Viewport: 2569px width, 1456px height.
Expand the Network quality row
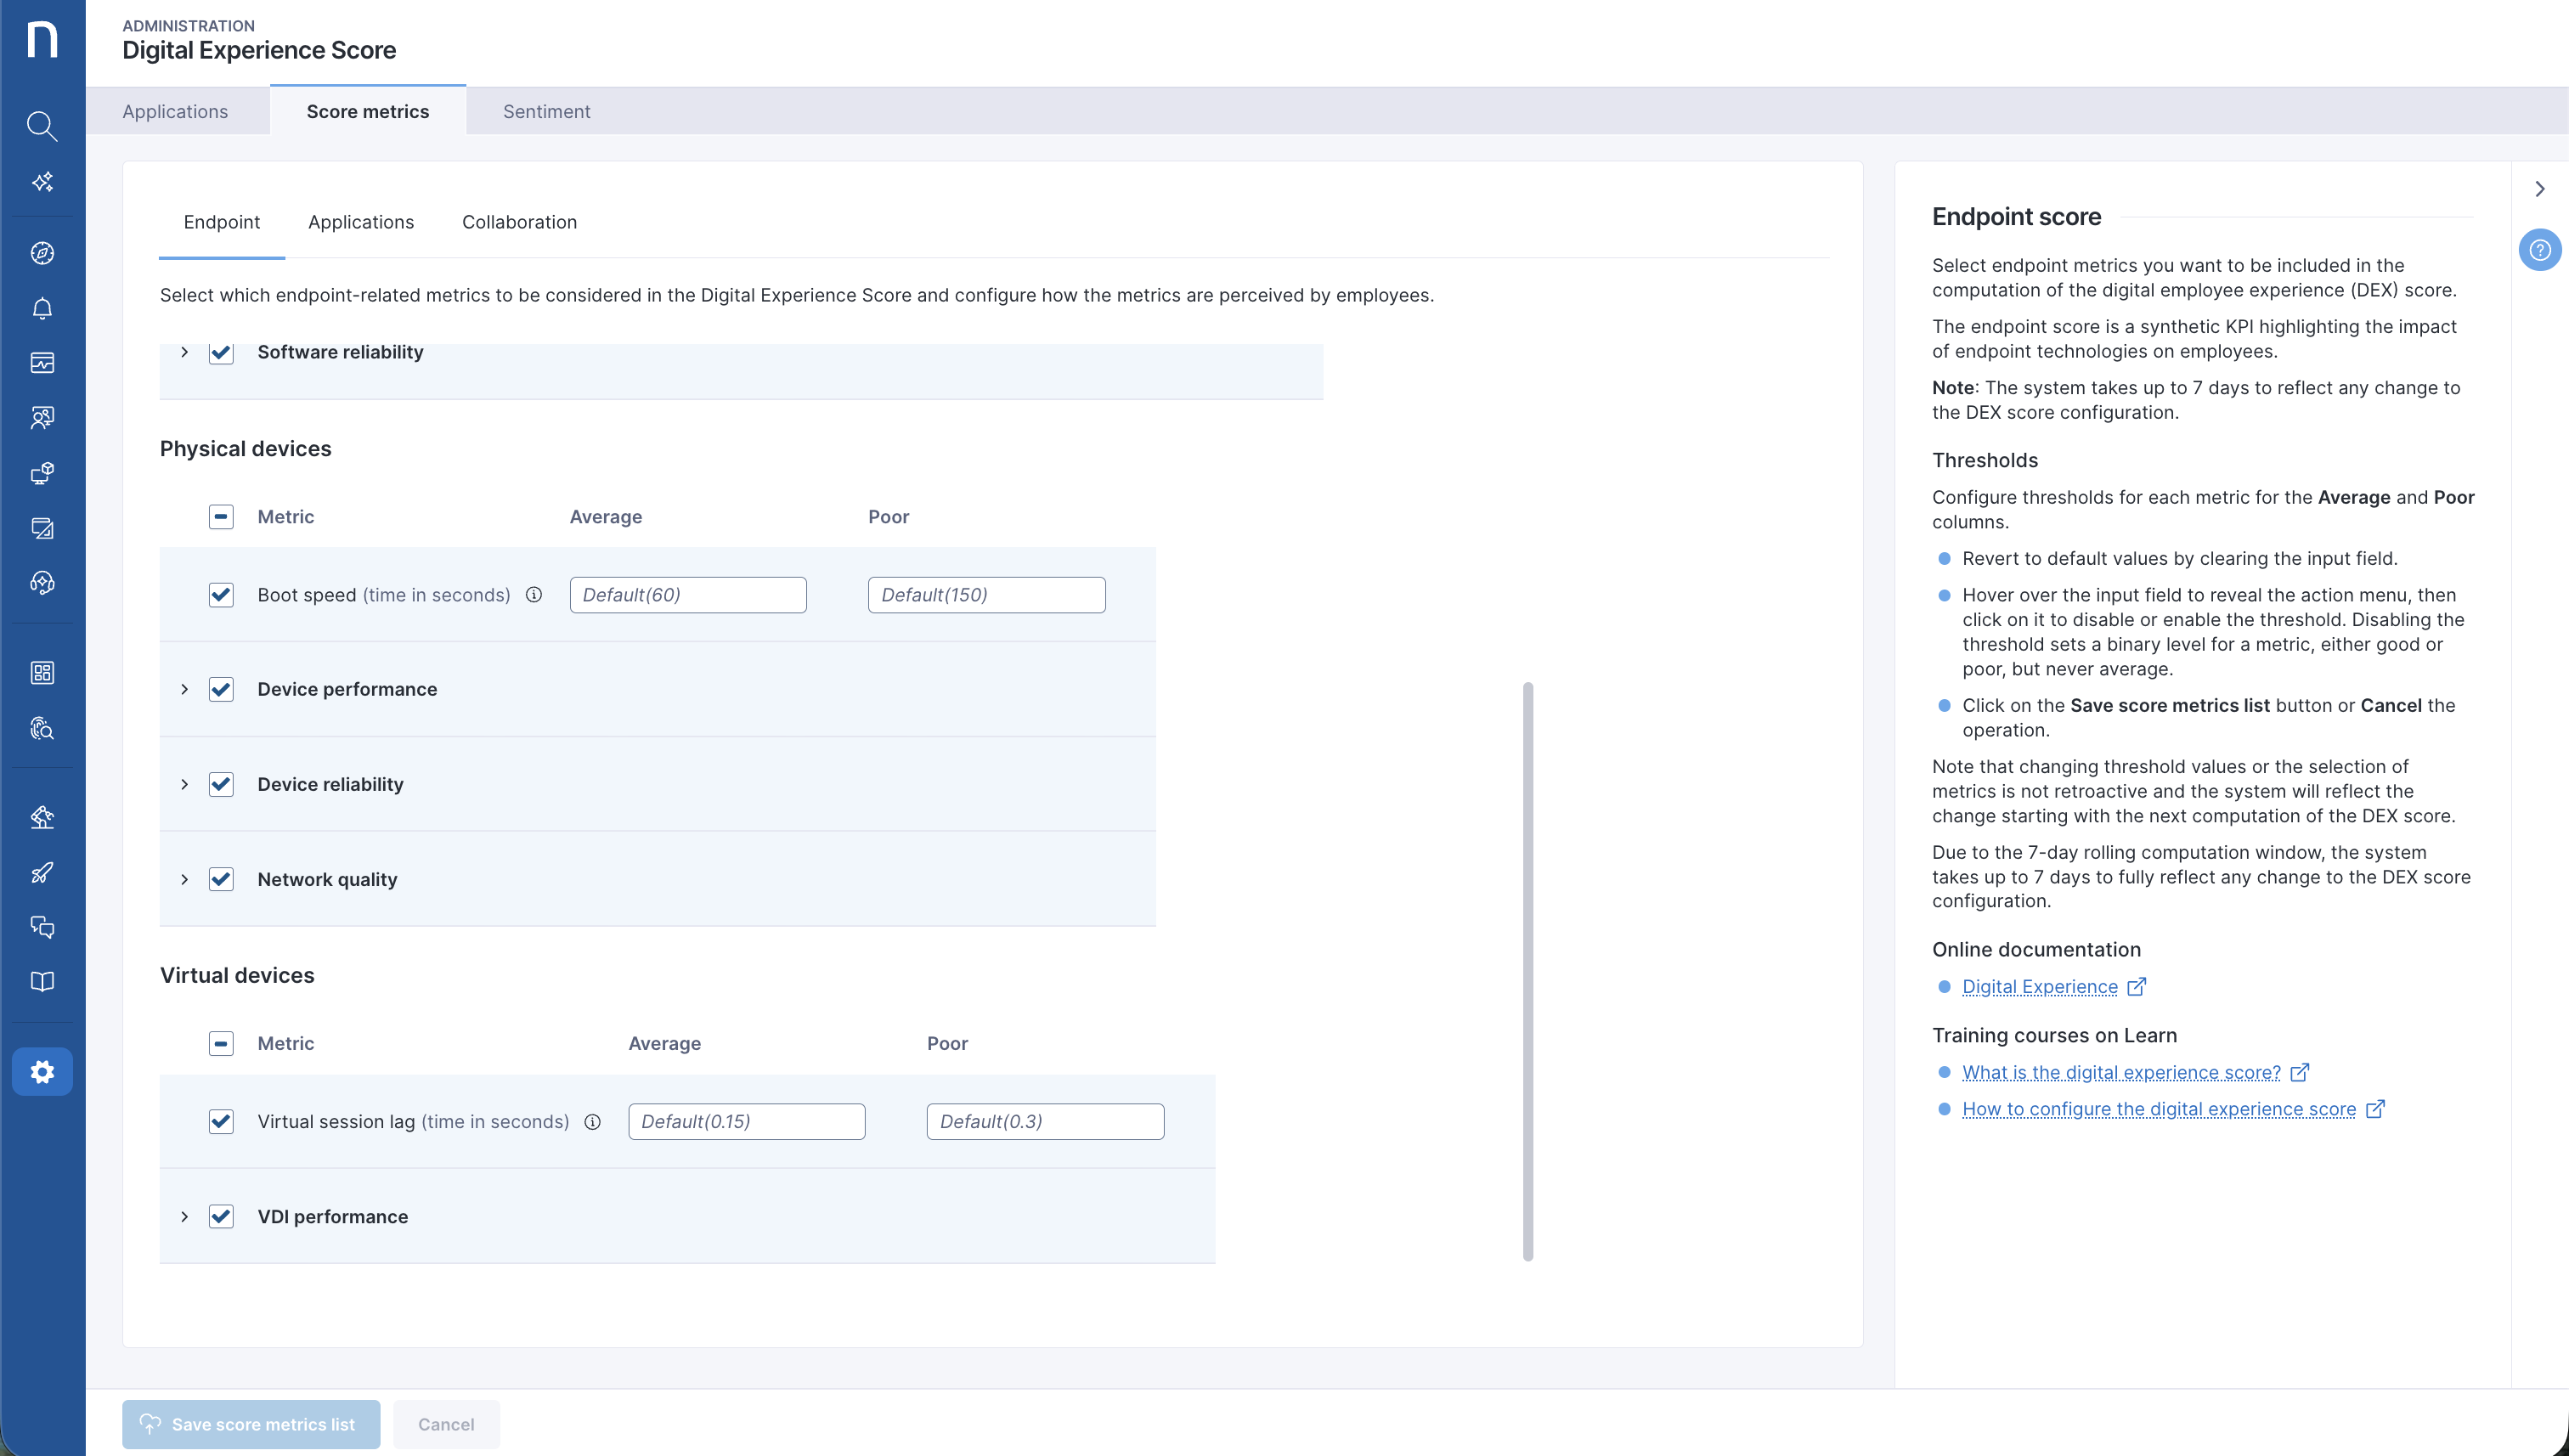[185, 879]
